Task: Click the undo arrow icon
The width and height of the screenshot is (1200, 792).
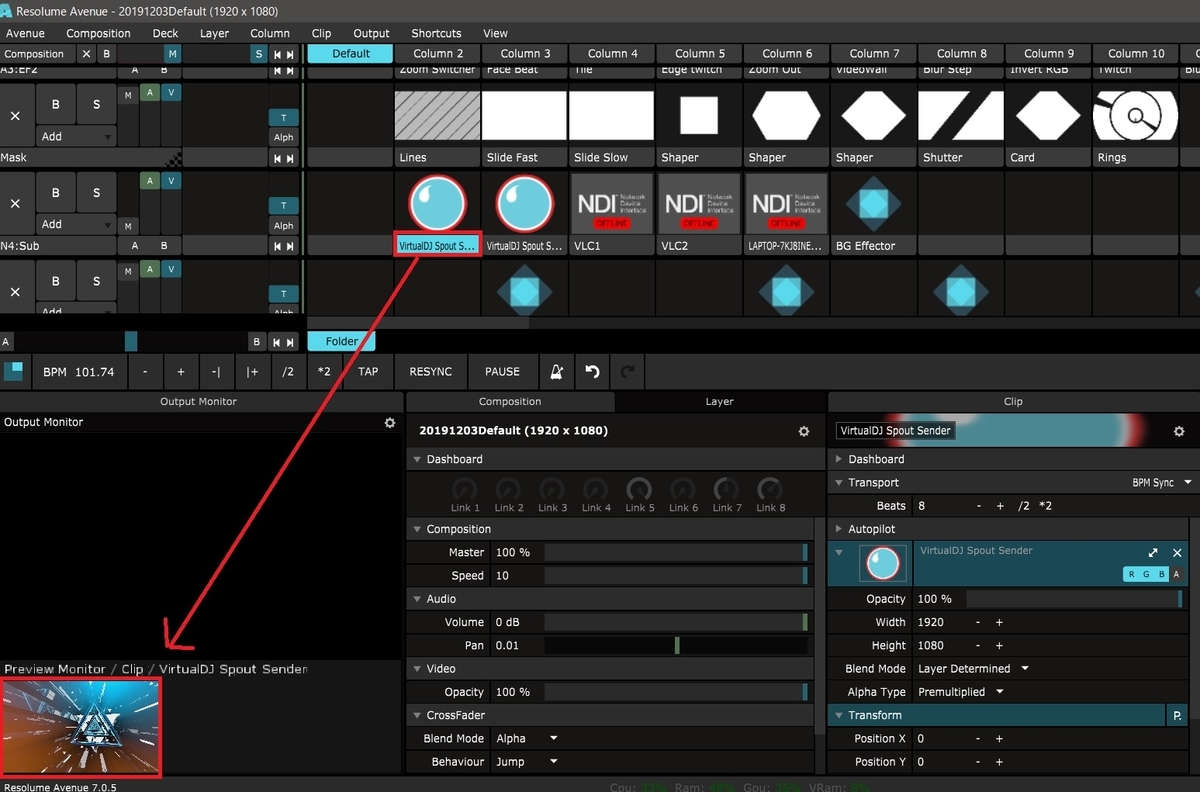Action: [x=592, y=372]
